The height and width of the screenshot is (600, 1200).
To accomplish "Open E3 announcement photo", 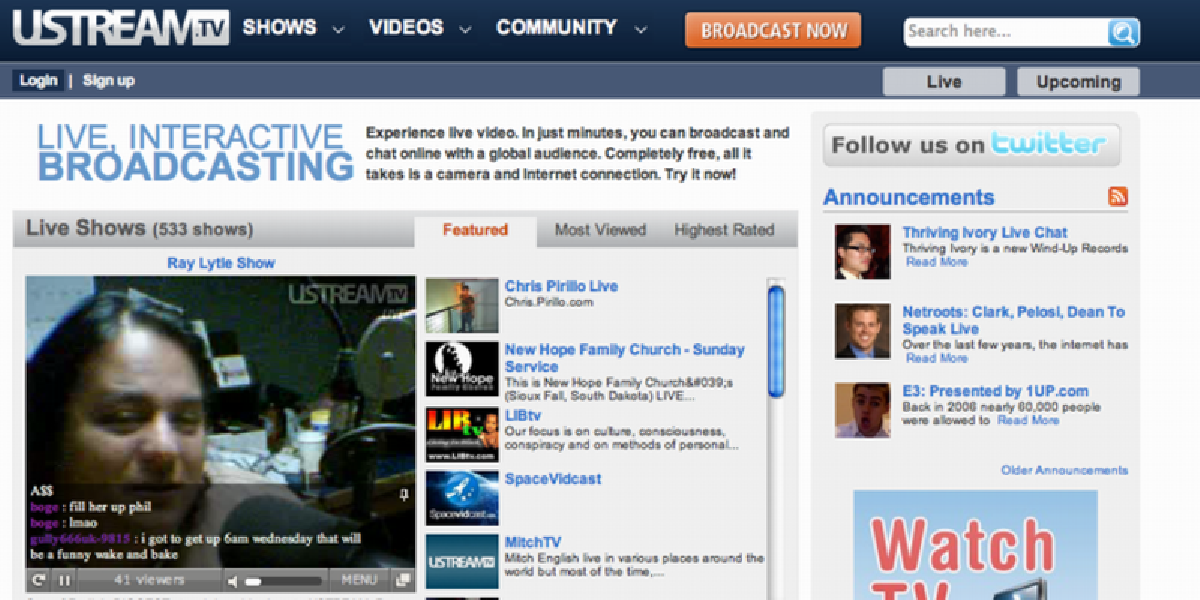I will 862,410.
